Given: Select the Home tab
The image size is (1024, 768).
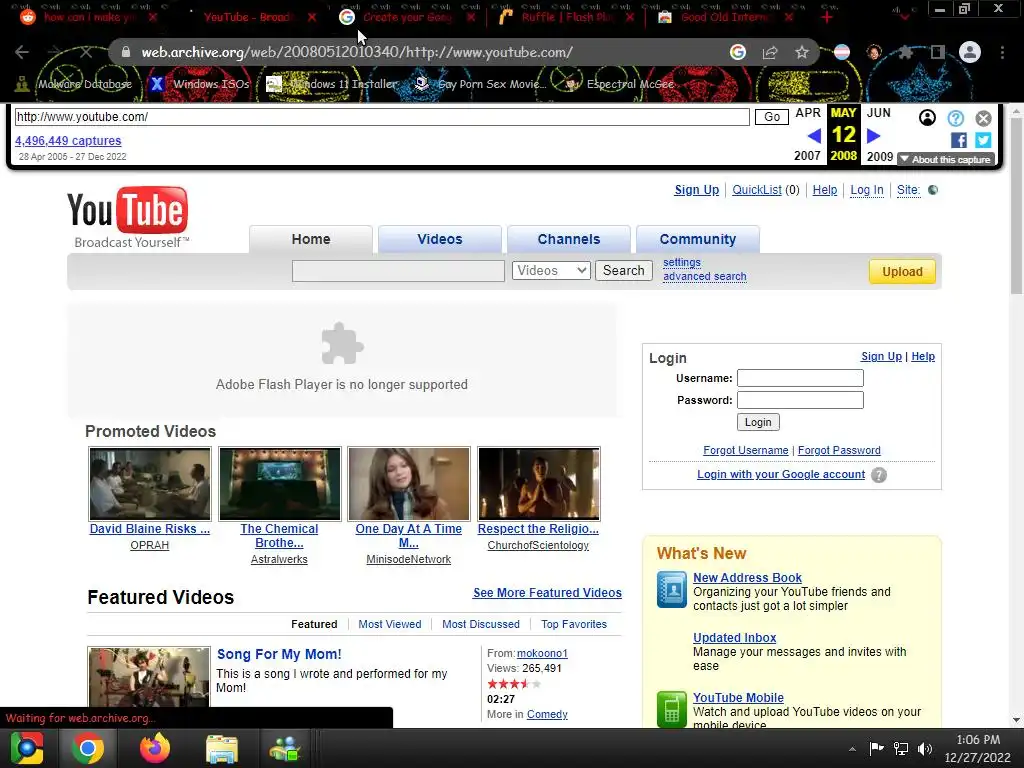Looking at the screenshot, I should pos(311,239).
